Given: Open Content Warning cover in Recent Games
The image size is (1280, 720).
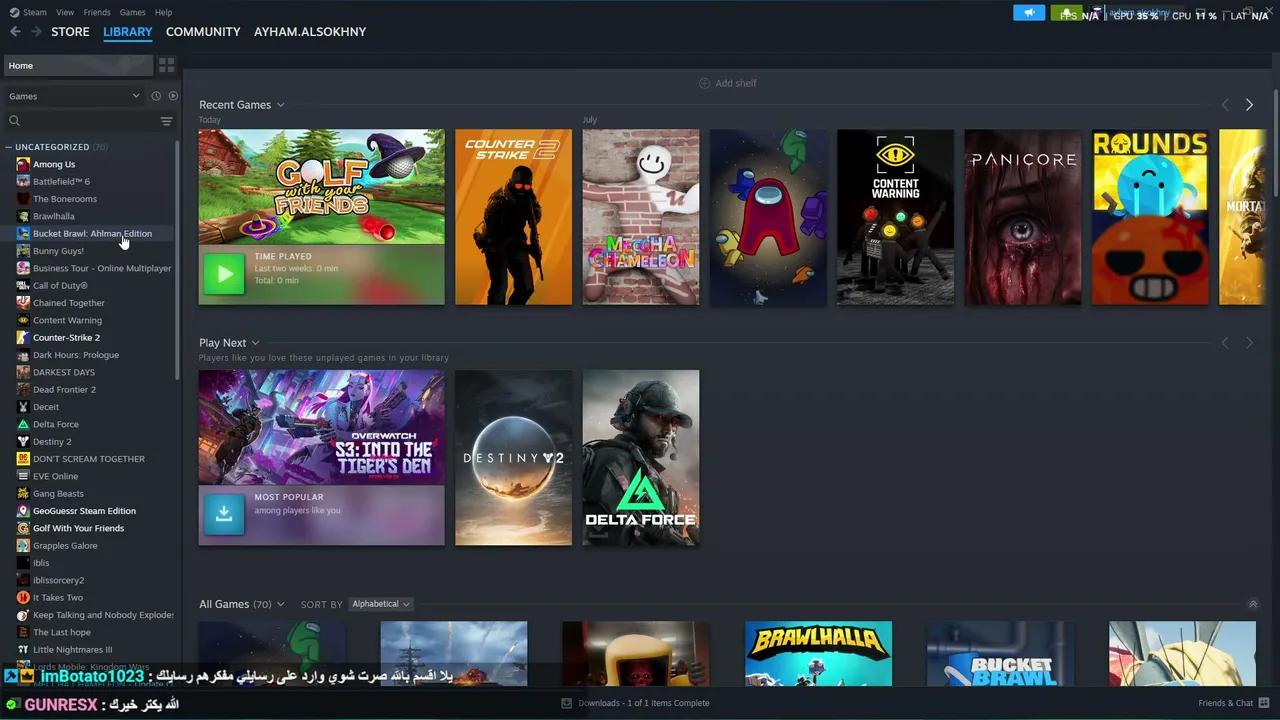Looking at the screenshot, I should click(896, 217).
